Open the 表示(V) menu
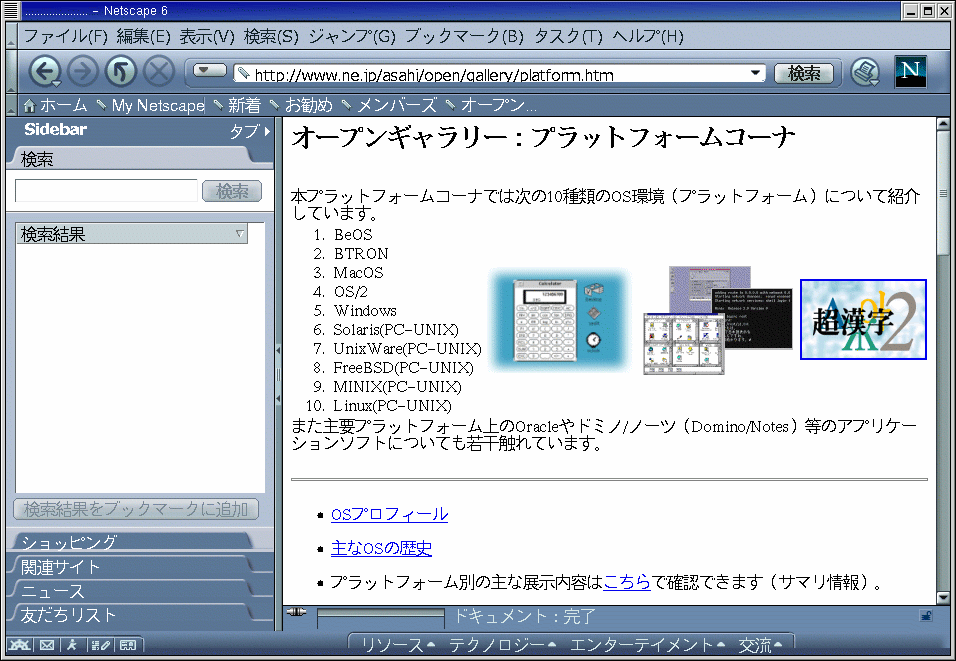This screenshot has width=956, height=661. click(x=207, y=36)
